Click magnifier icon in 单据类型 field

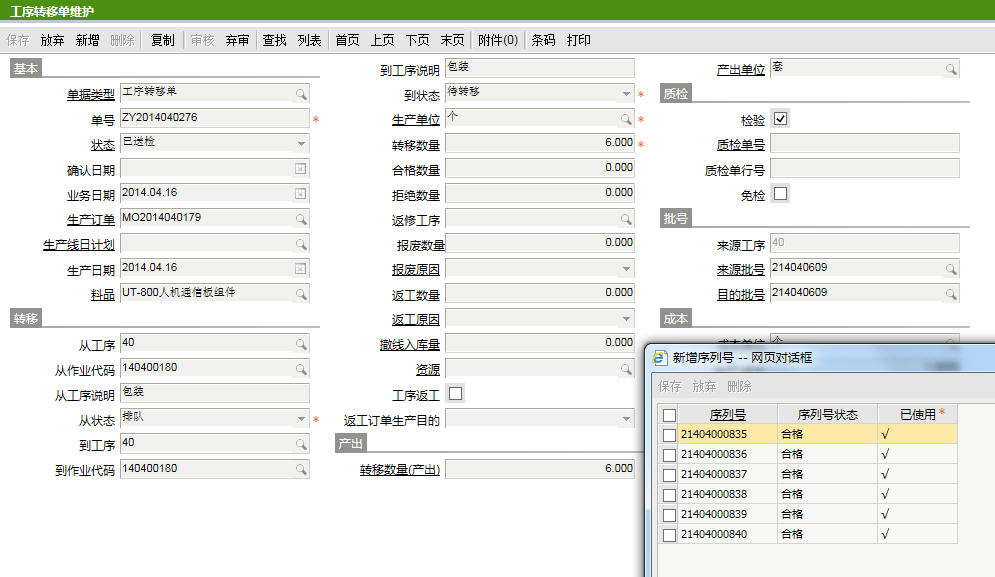[x=300, y=93]
